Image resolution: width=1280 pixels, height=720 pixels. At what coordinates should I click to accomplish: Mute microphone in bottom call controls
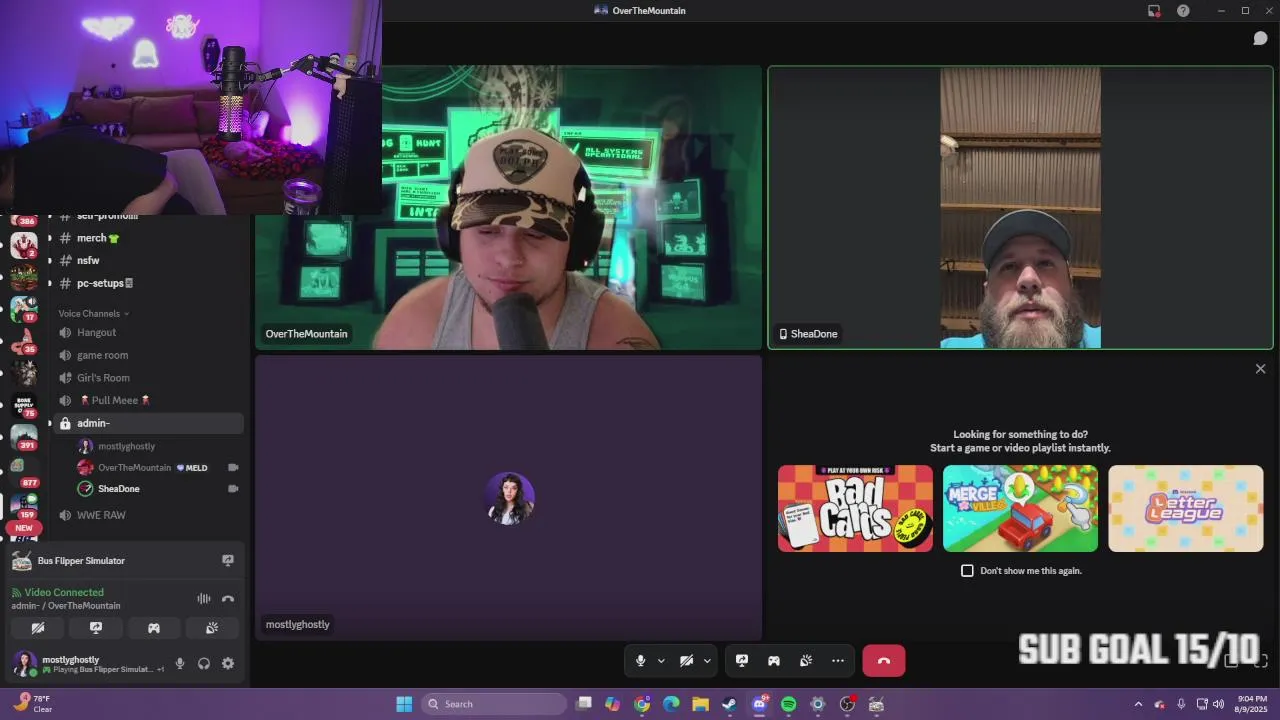point(641,661)
